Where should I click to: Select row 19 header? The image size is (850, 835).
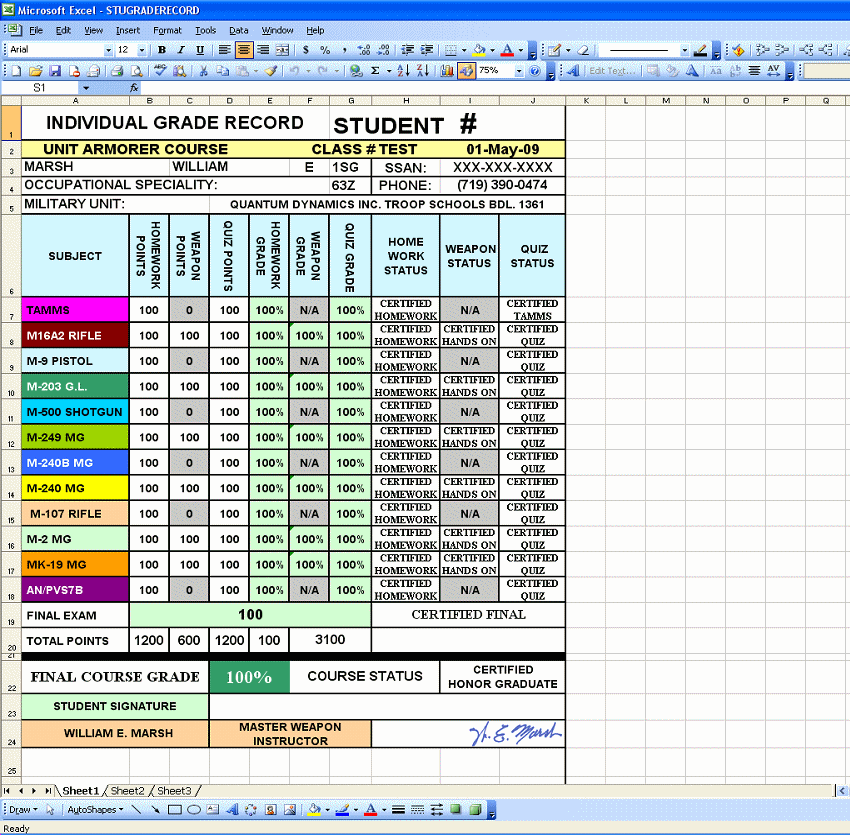11,615
